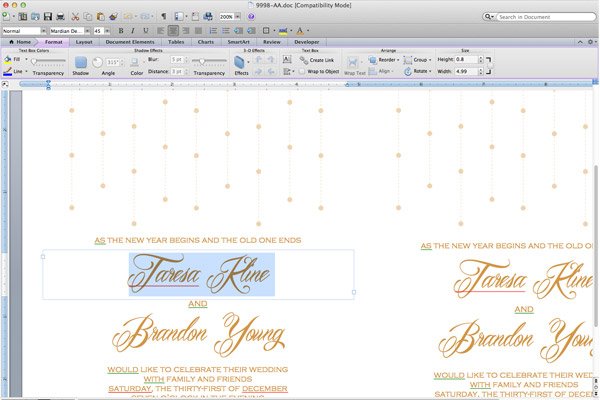The height and width of the screenshot is (400, 600).
Task: Toggle the Wrap to Object checkbox
Action: point(303,72)
